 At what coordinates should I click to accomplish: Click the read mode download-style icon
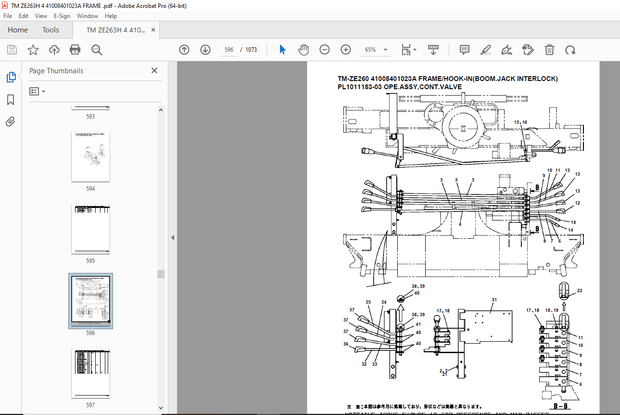(433, 50)
